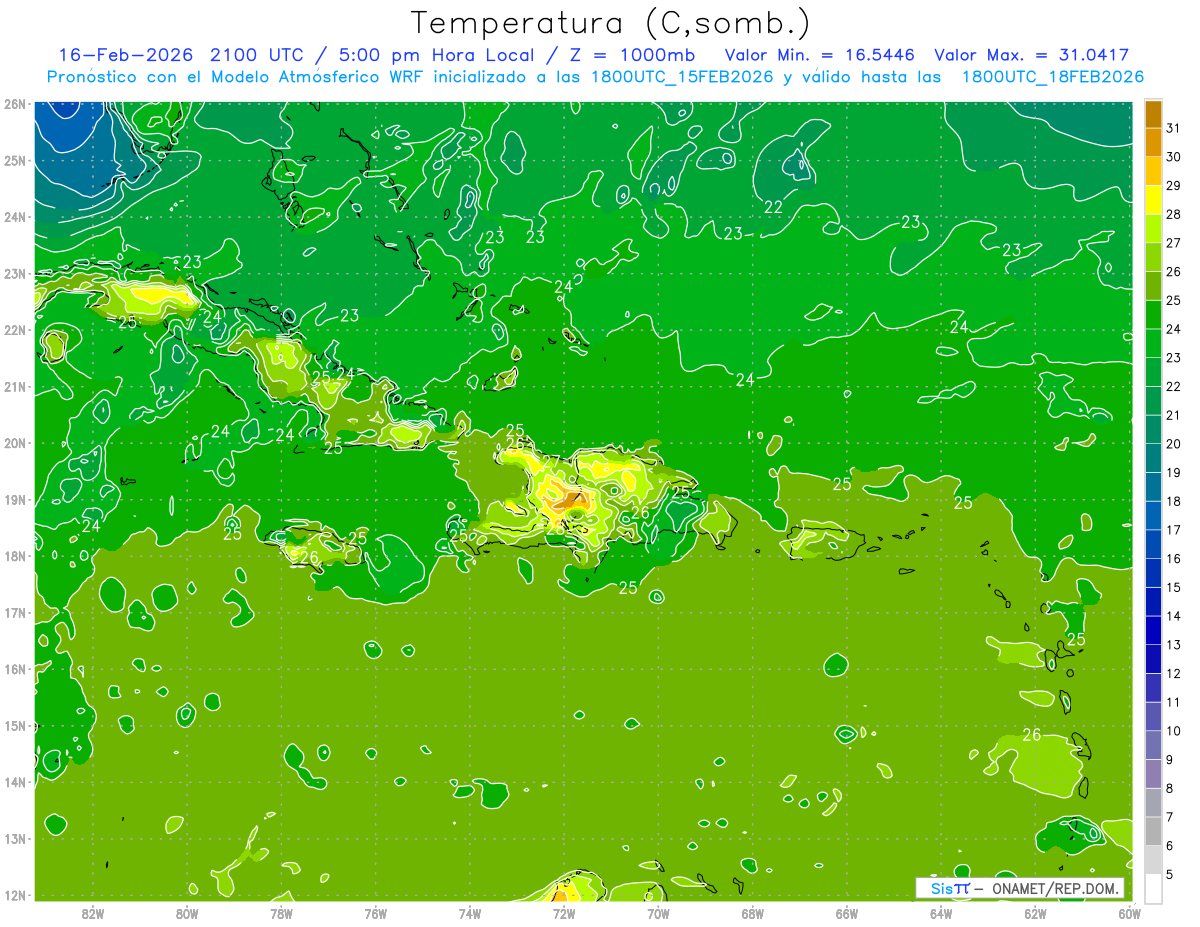Click the 64W longitude label

[x=941, y=912]
